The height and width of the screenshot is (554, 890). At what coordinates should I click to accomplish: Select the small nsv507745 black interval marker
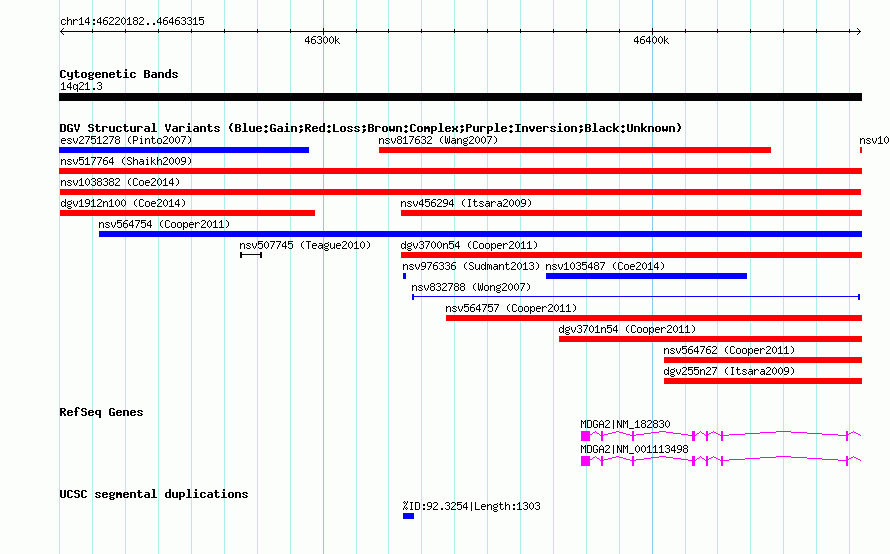(251, 255)
